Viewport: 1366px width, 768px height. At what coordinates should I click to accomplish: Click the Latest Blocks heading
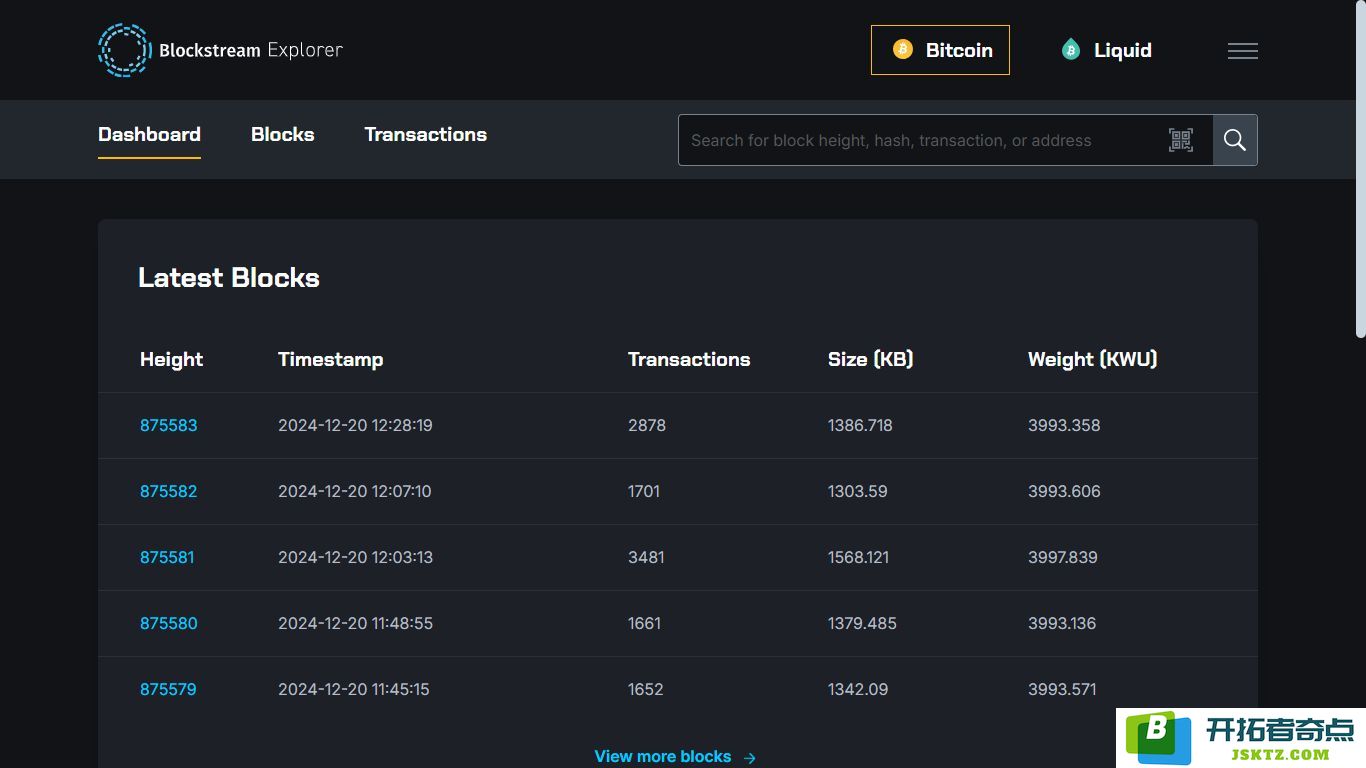tap(229, 278)
